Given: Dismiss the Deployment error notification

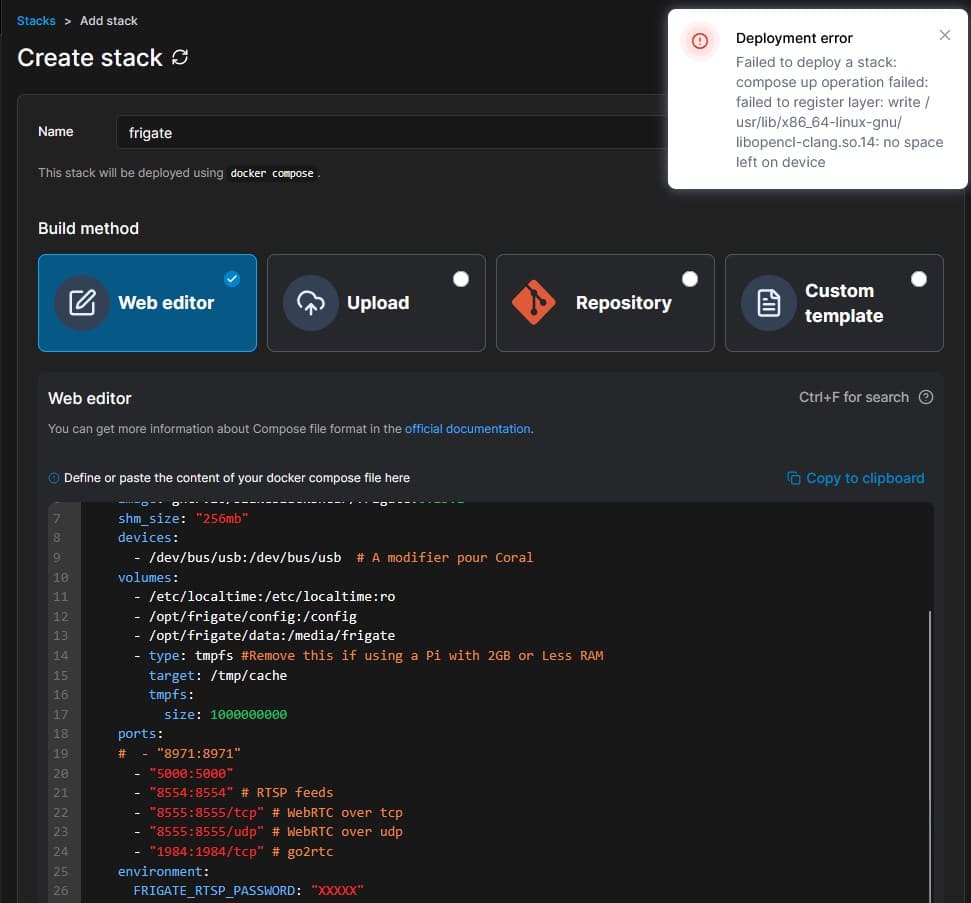Looking at the screenshot, I should tap(945, 35).
